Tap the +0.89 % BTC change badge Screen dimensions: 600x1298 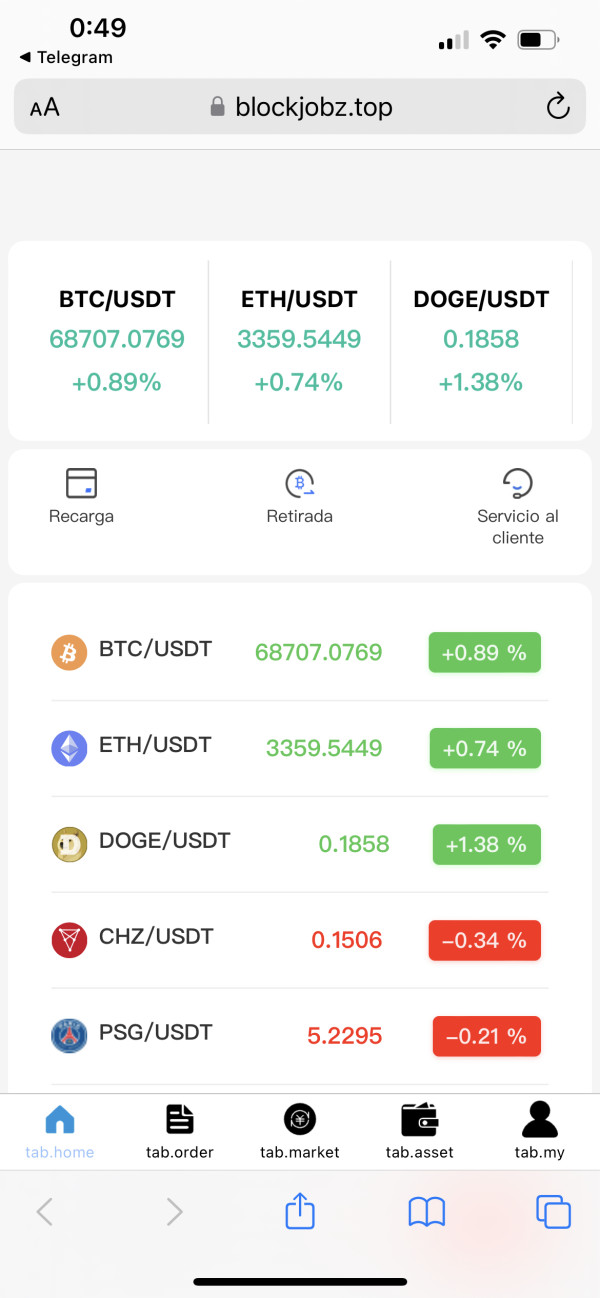point(485,653)
